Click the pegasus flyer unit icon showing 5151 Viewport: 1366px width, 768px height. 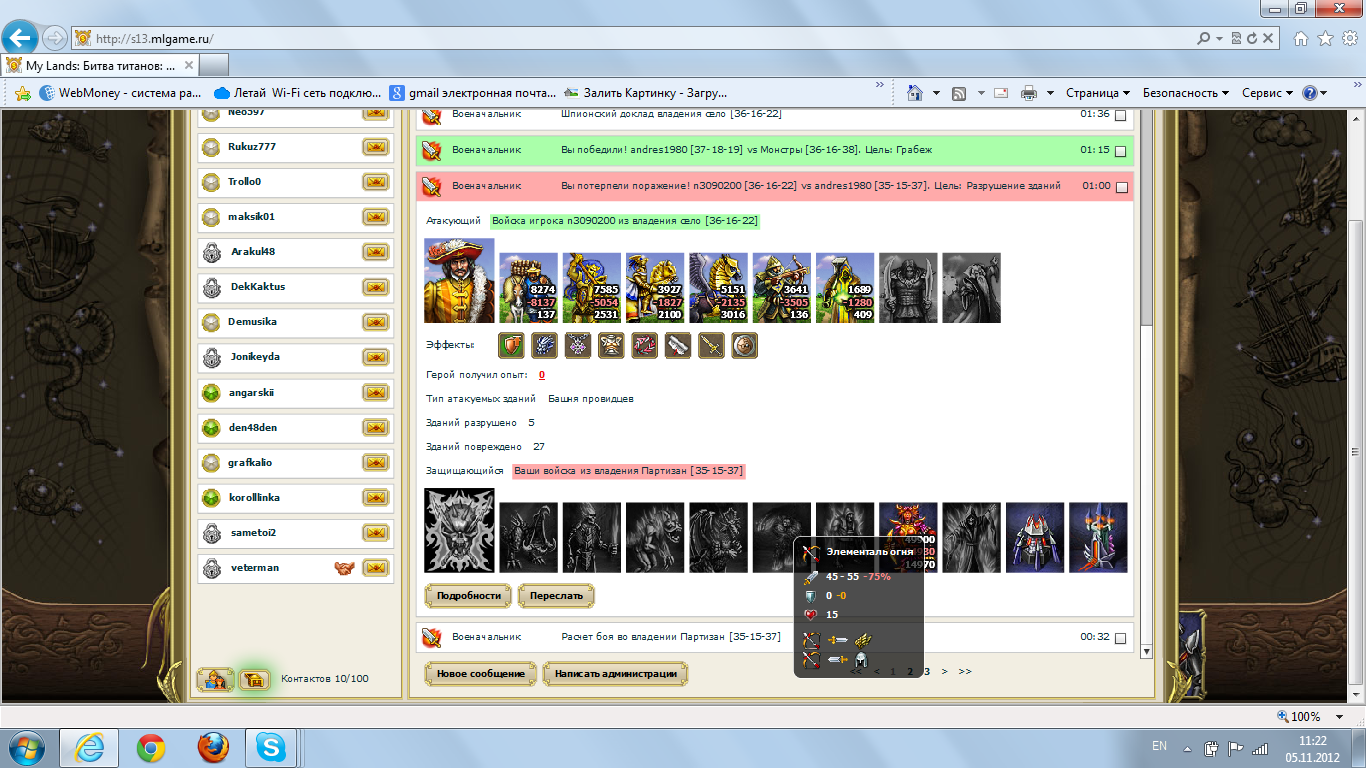[x=719, y=288]
